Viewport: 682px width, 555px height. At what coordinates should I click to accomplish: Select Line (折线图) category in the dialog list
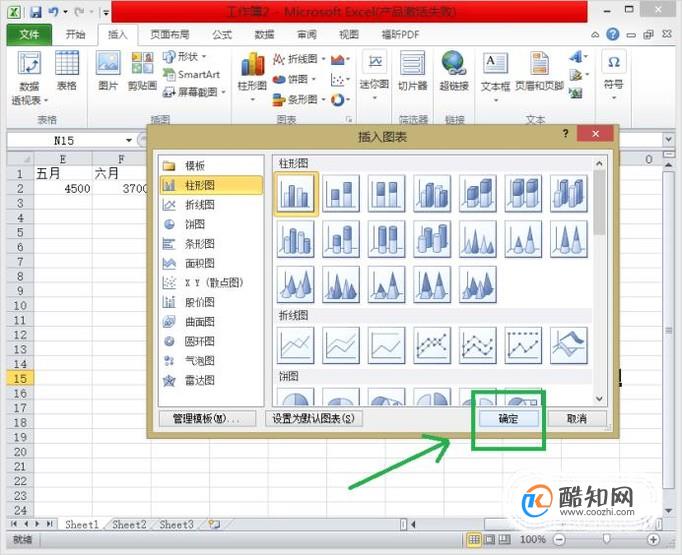click(x=211, y=205)
